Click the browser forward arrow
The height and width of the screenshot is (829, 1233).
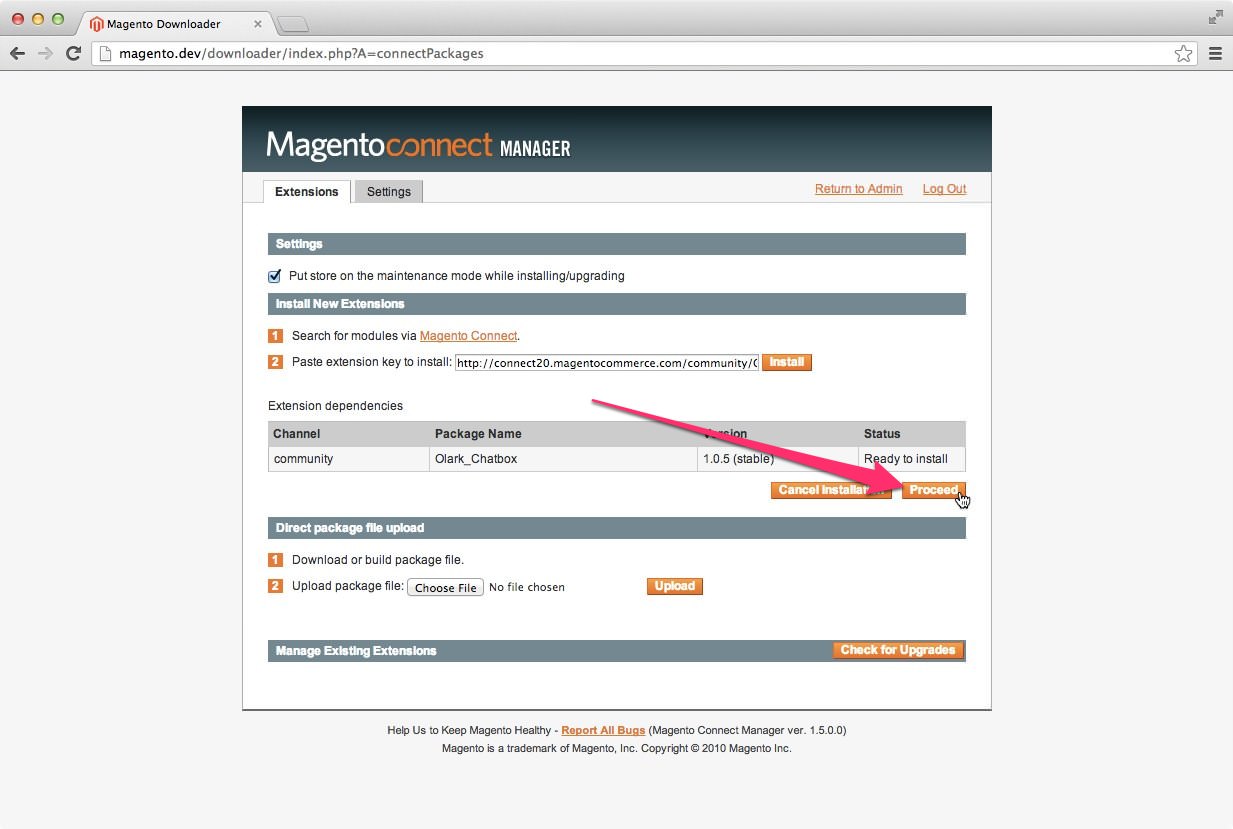pyautogui.click(x=45, y=54)
